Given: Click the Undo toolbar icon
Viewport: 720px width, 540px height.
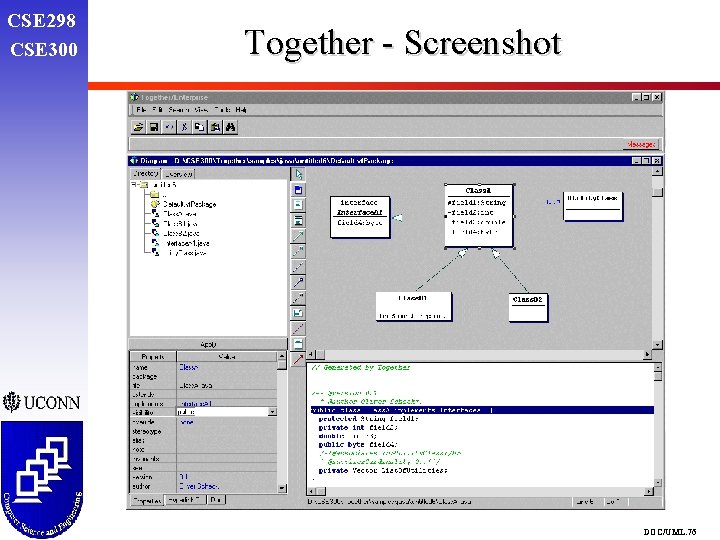Looking at the screenshot, I should click(x=169, y=127).
